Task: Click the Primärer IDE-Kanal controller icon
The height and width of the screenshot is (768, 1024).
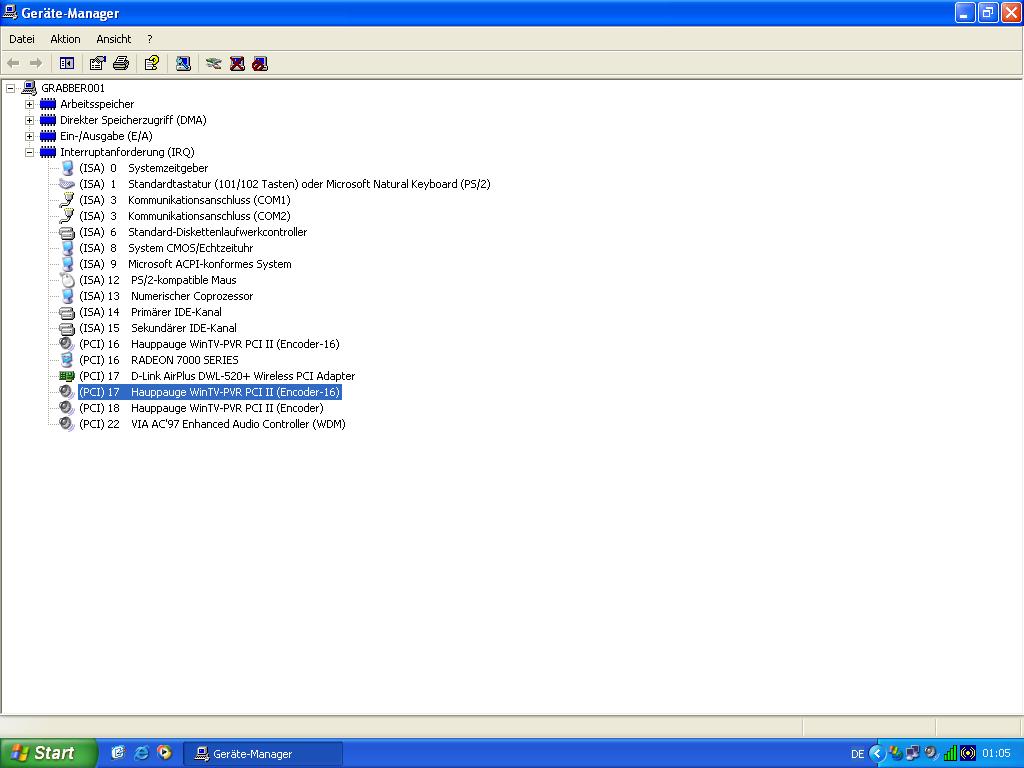Action: coord(67,312)
